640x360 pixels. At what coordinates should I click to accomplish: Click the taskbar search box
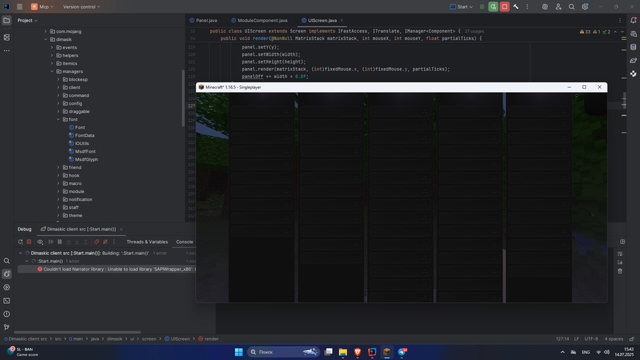coord(283,352)
